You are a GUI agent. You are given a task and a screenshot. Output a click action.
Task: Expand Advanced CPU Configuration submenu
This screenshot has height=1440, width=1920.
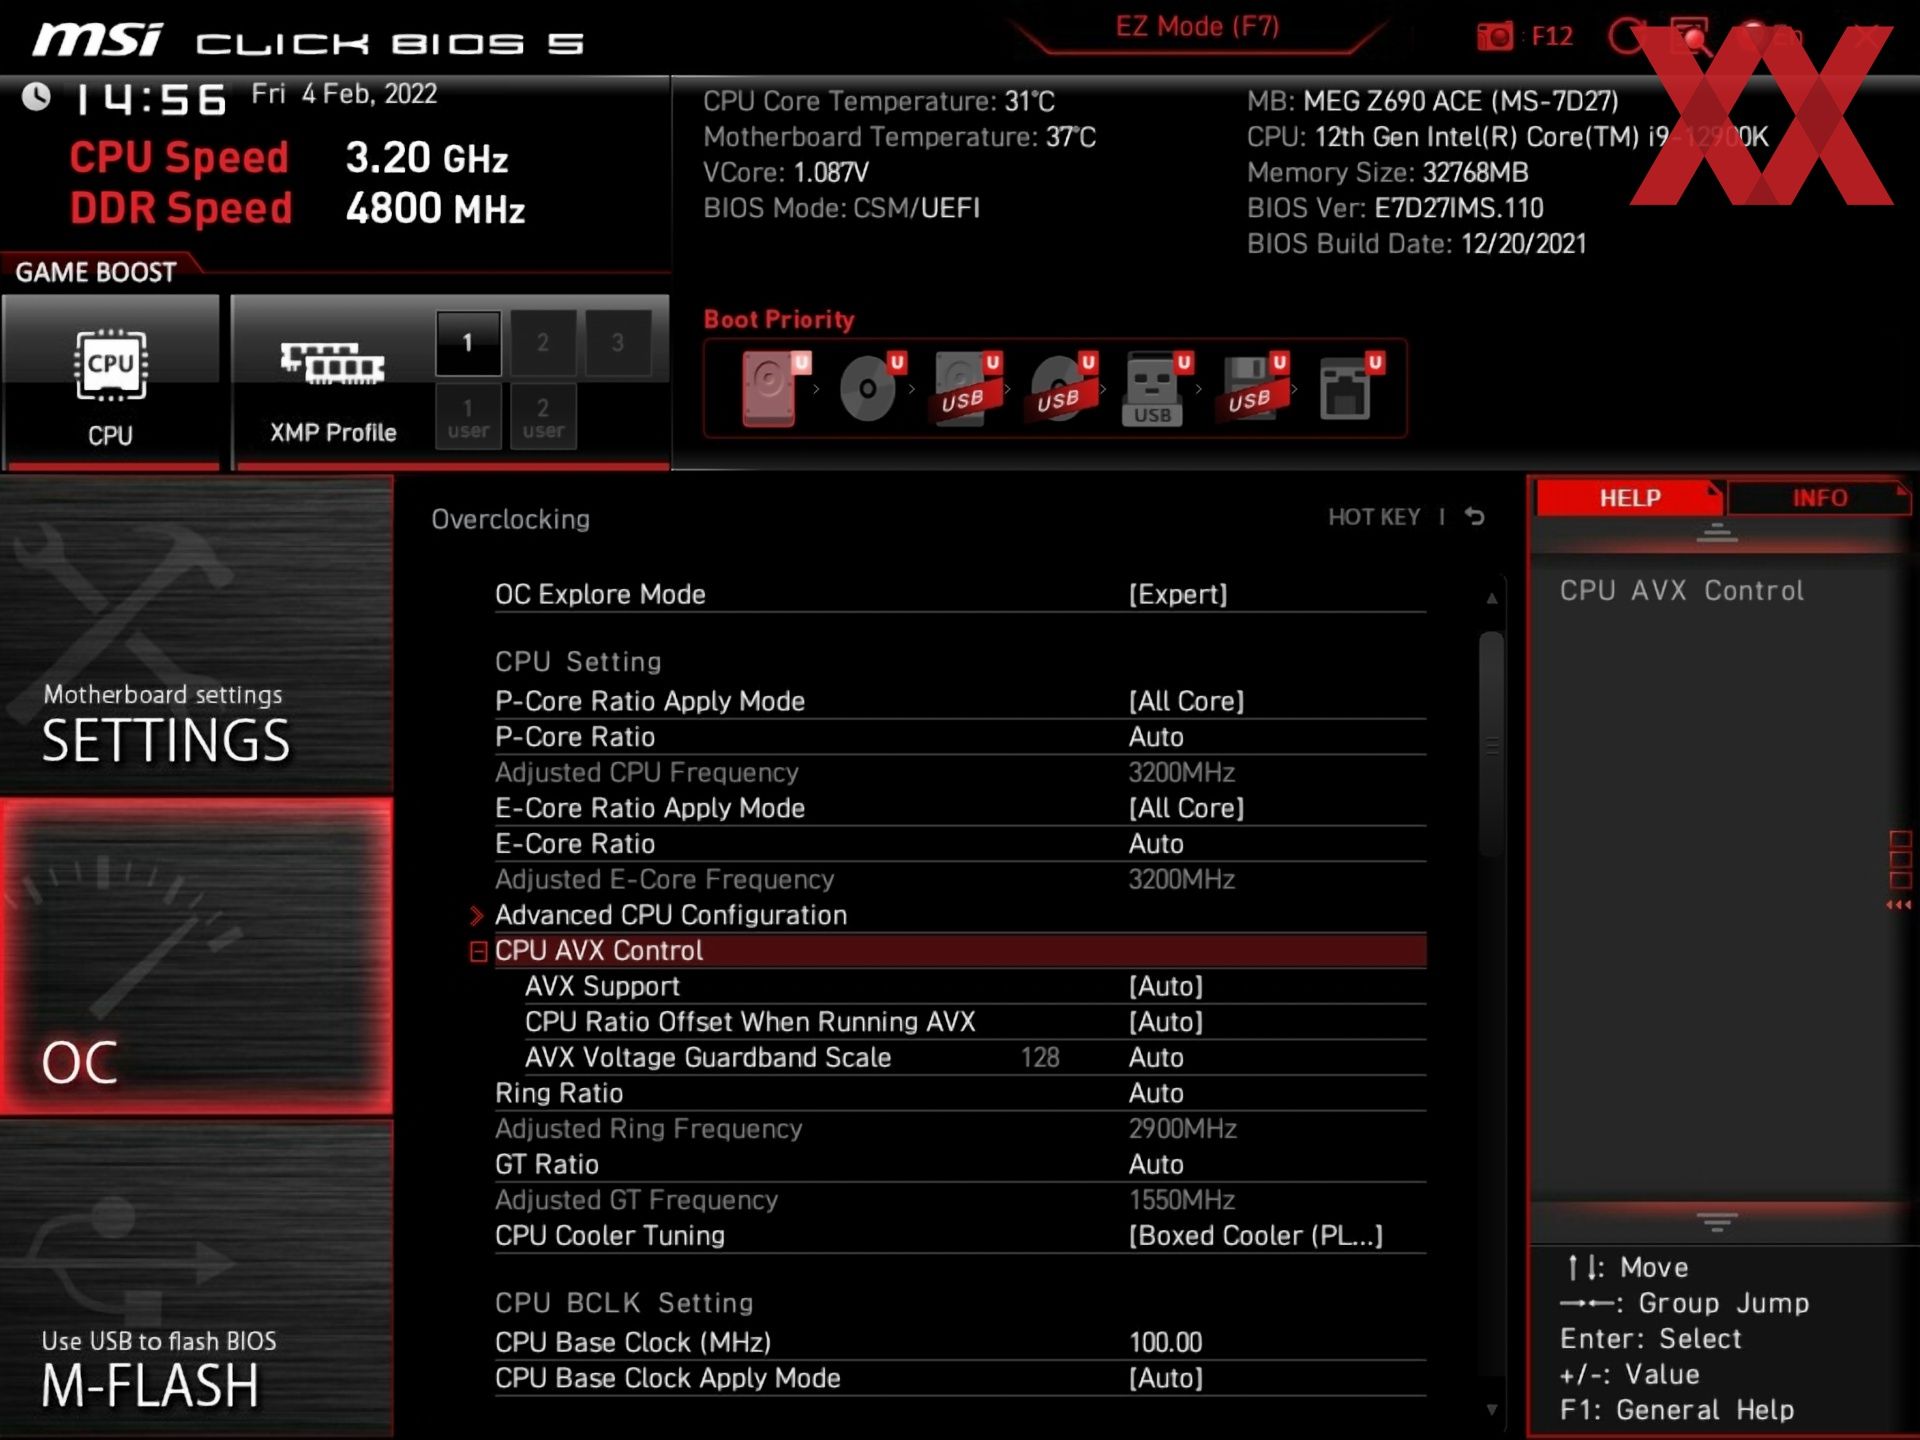pyautogui.click(x=960, y=915)
